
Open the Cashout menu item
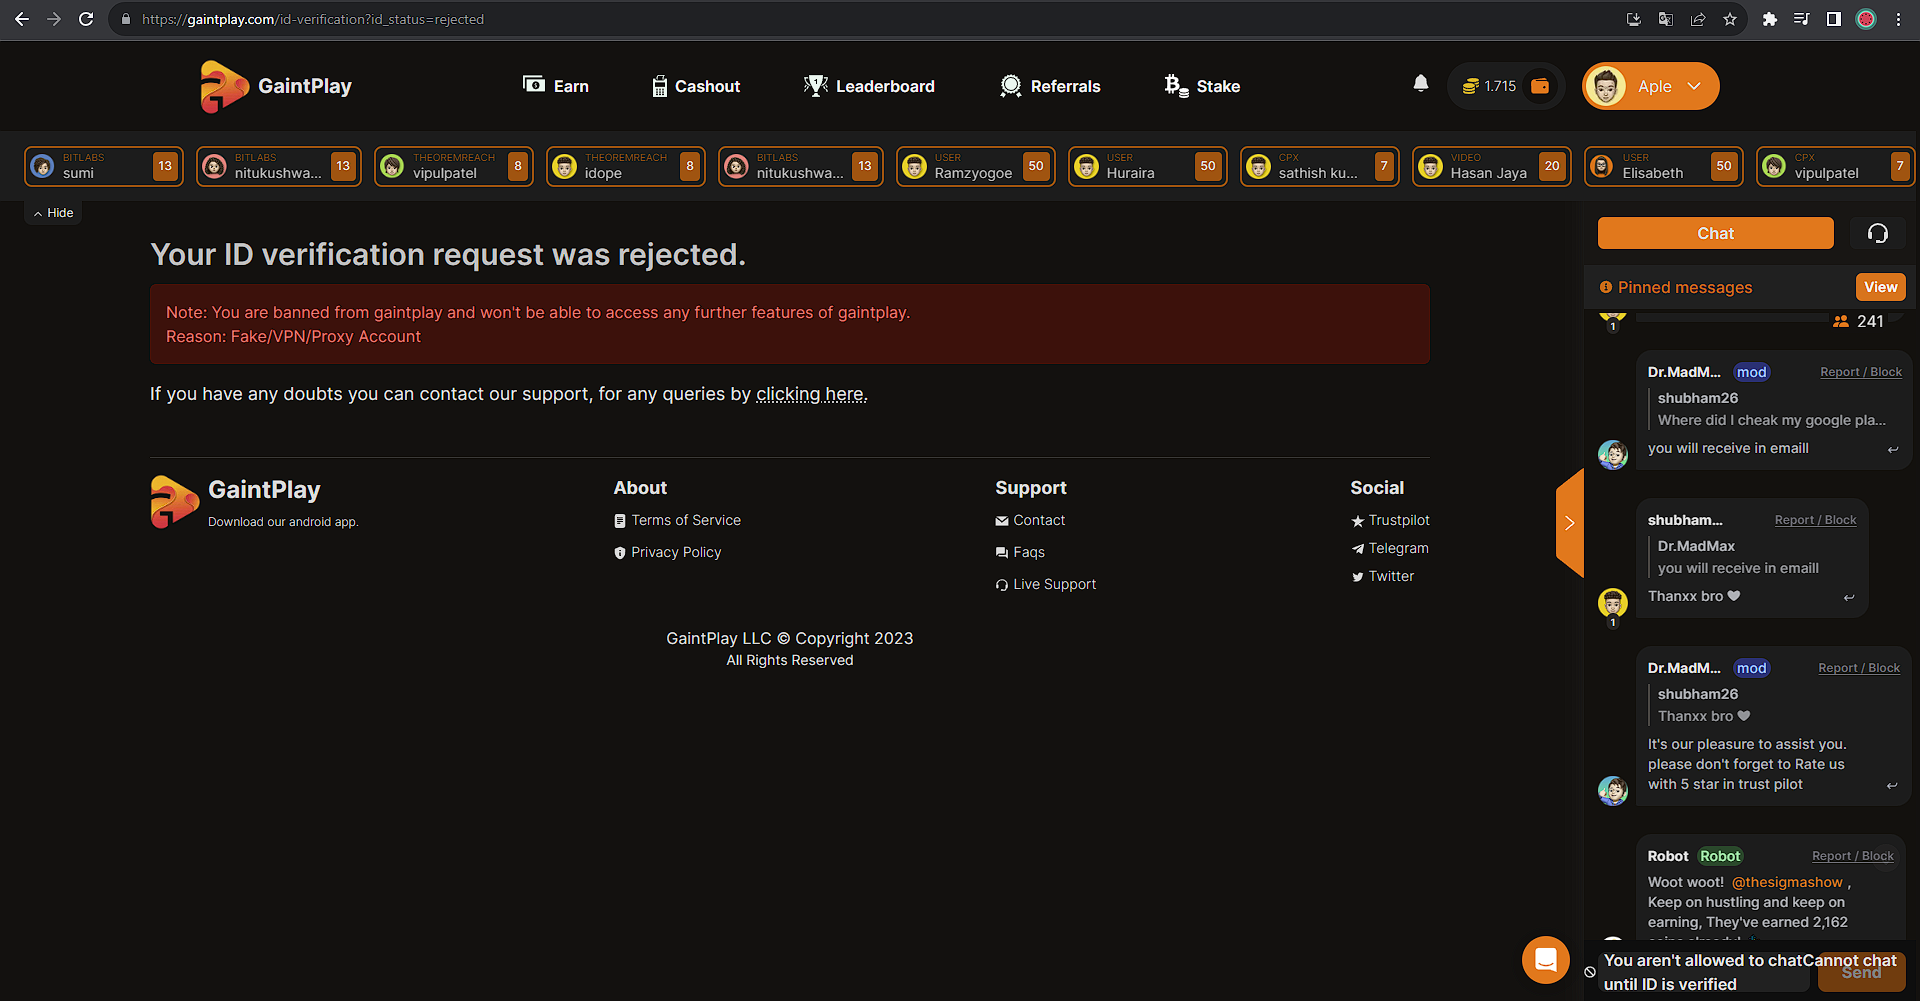click(696, 86)
